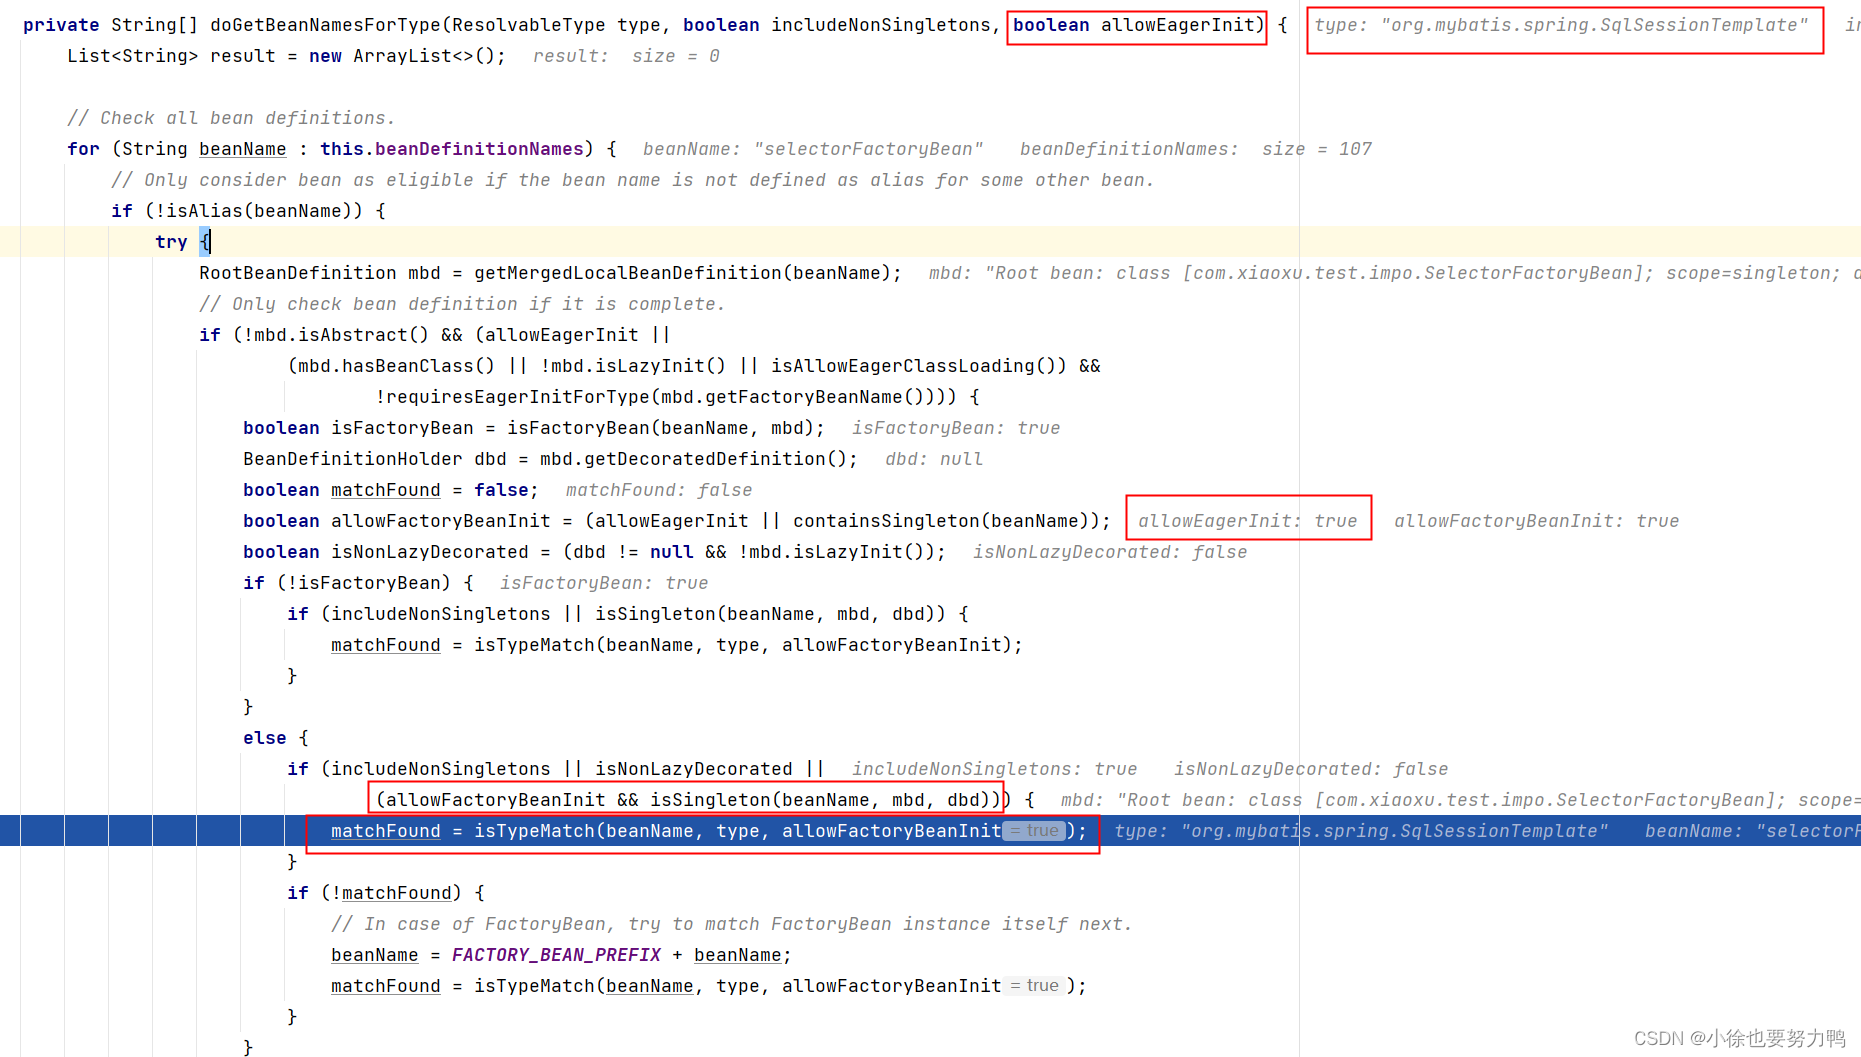Click hint 'includeNonSingletons: true'
The height and width of the screenshot is (1057, 1861).
(x=994, y=769)
